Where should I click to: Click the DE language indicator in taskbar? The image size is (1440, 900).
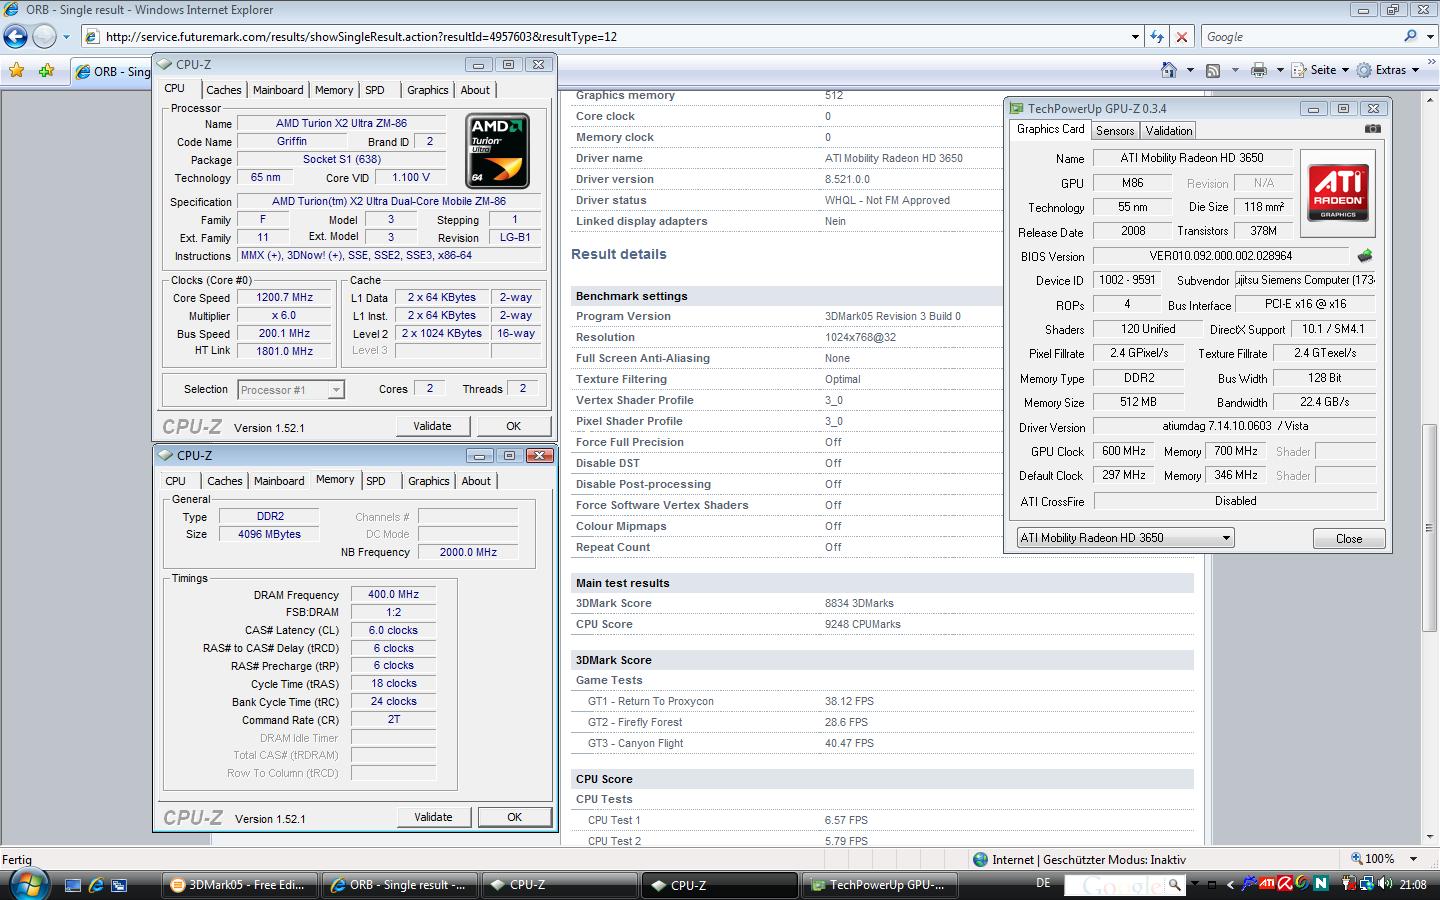(x=1043, y=883)
